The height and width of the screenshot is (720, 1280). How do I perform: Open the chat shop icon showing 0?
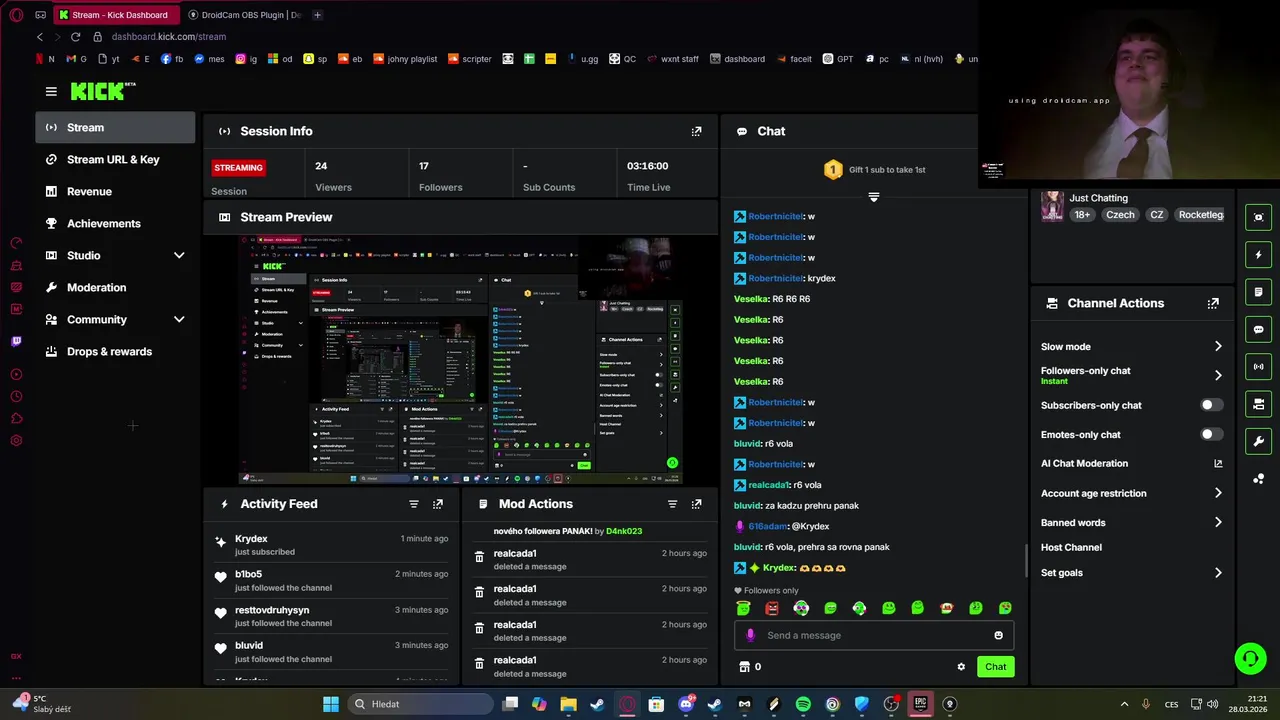click(x=750, y=667)
